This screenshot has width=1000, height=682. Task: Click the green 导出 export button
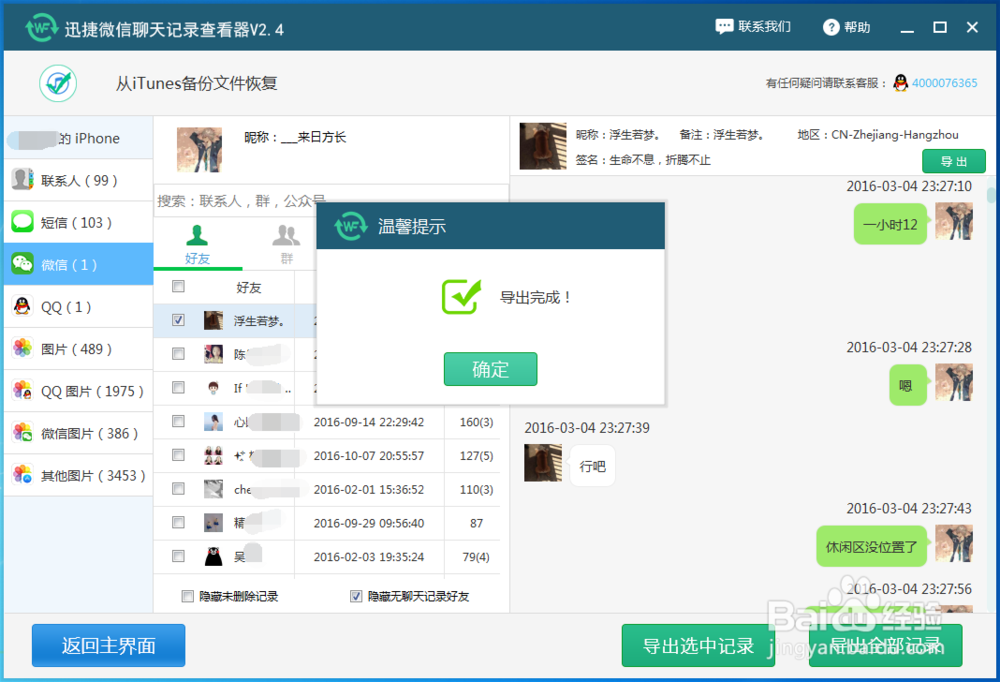click(953, 160)
